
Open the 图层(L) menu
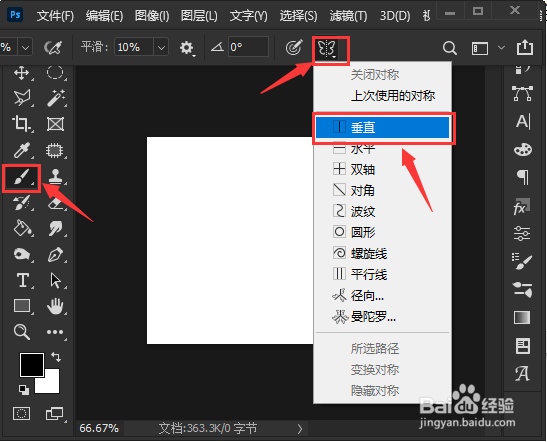click(x=199, y=16)
